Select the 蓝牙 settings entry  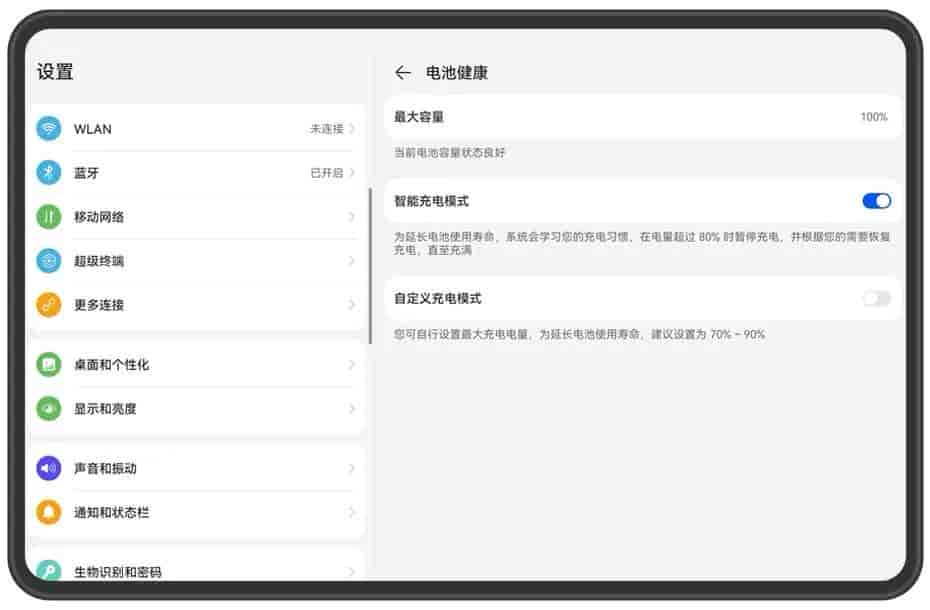pyautogui.click(x=197, y=173)
